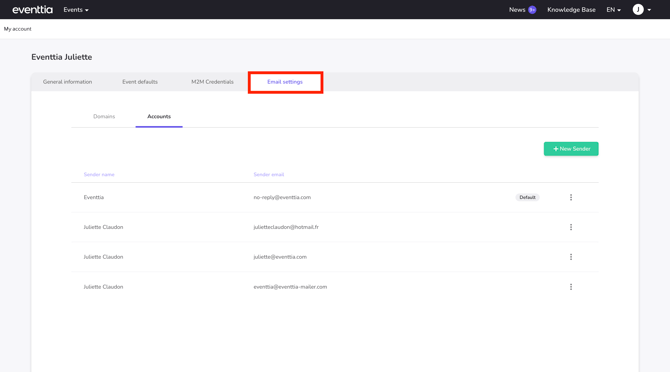Viewport: 670px width, 372px height.
Task: Click the J user avatar
Action: (x=638, y=9)
